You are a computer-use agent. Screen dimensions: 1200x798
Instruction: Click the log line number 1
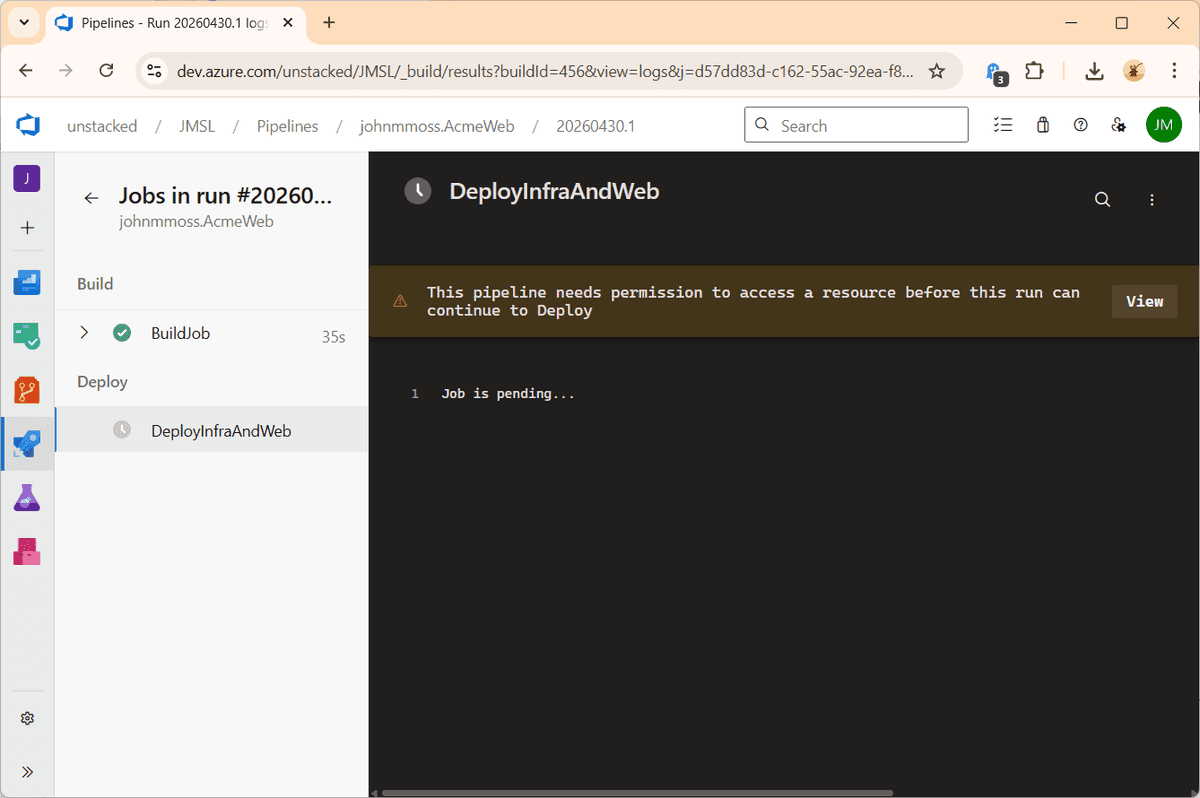415,394
